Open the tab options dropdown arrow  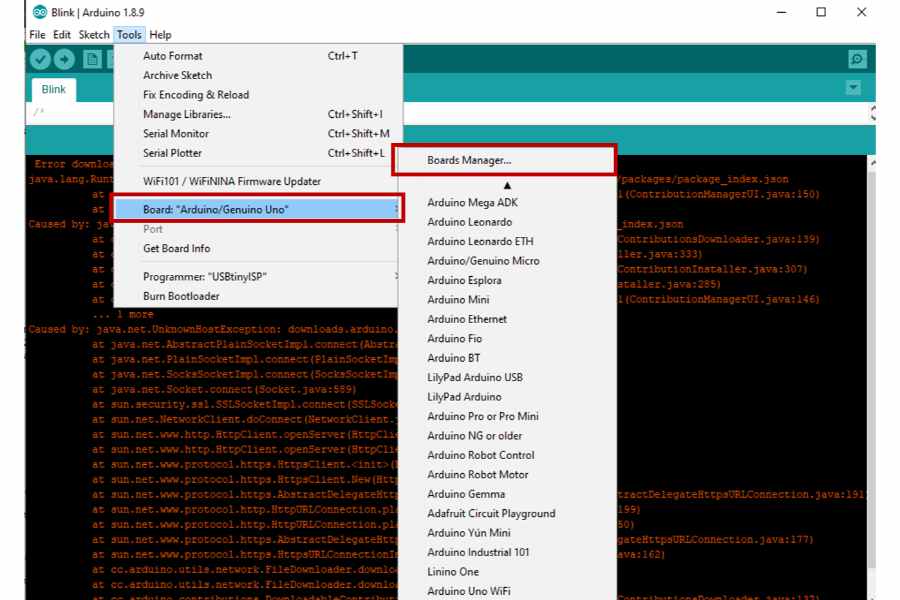tap(854, 88)
